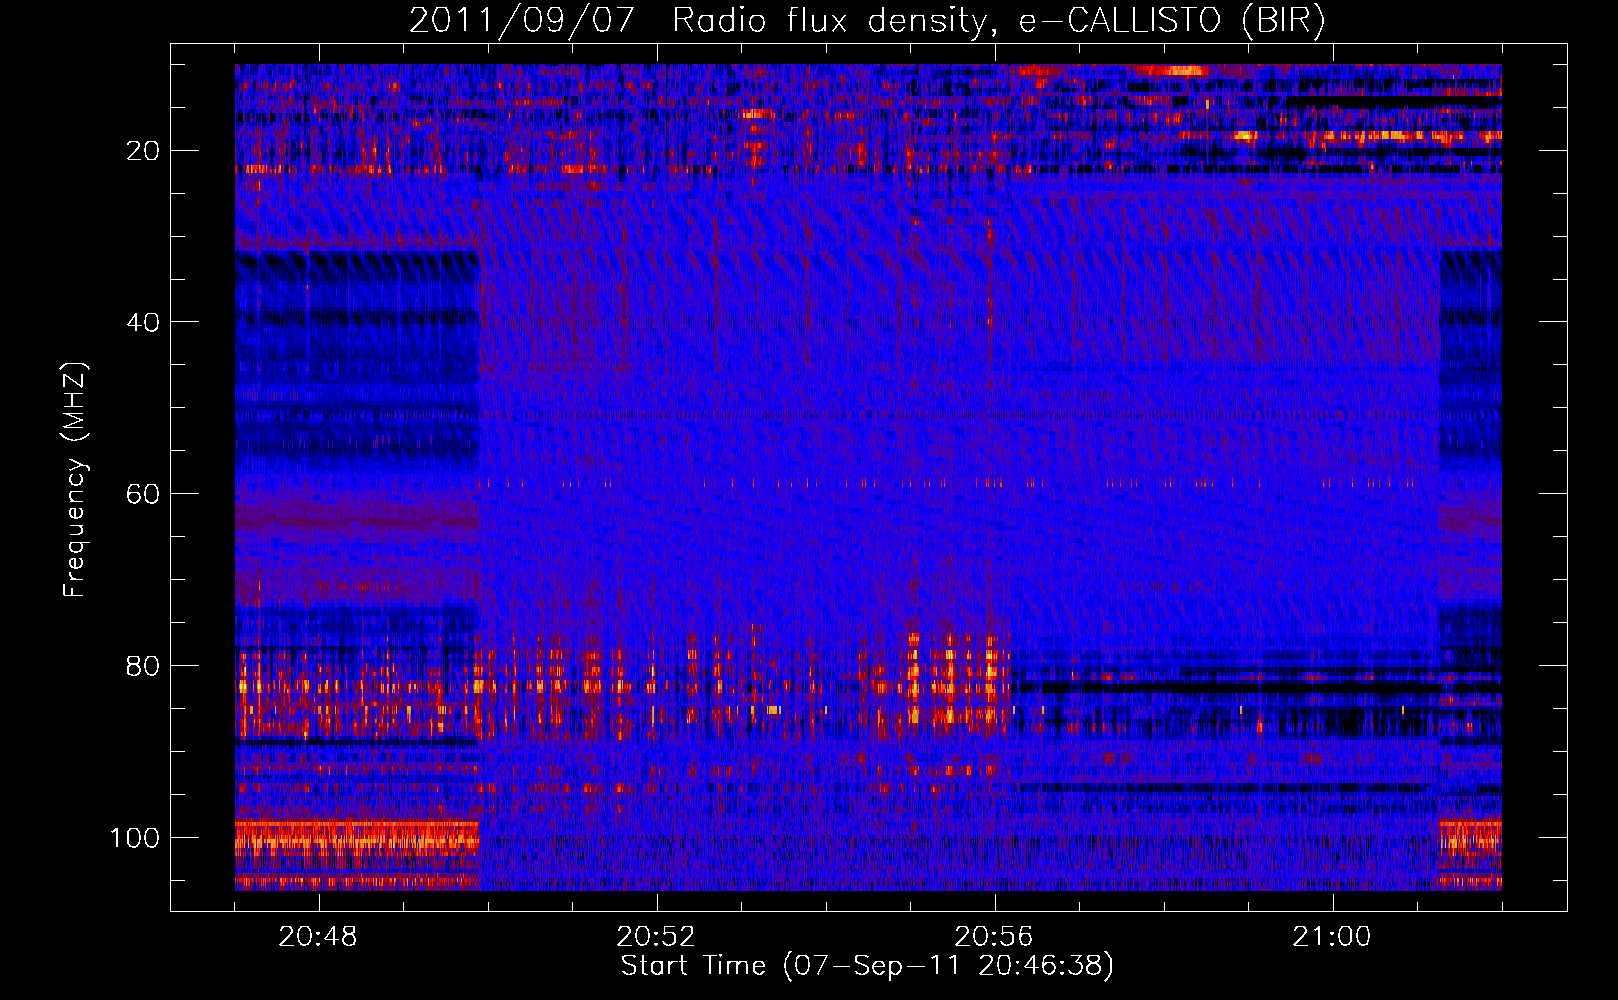Click the '20:48' time tick label
Screen dimensions: 1618x1000
point(318,937)
